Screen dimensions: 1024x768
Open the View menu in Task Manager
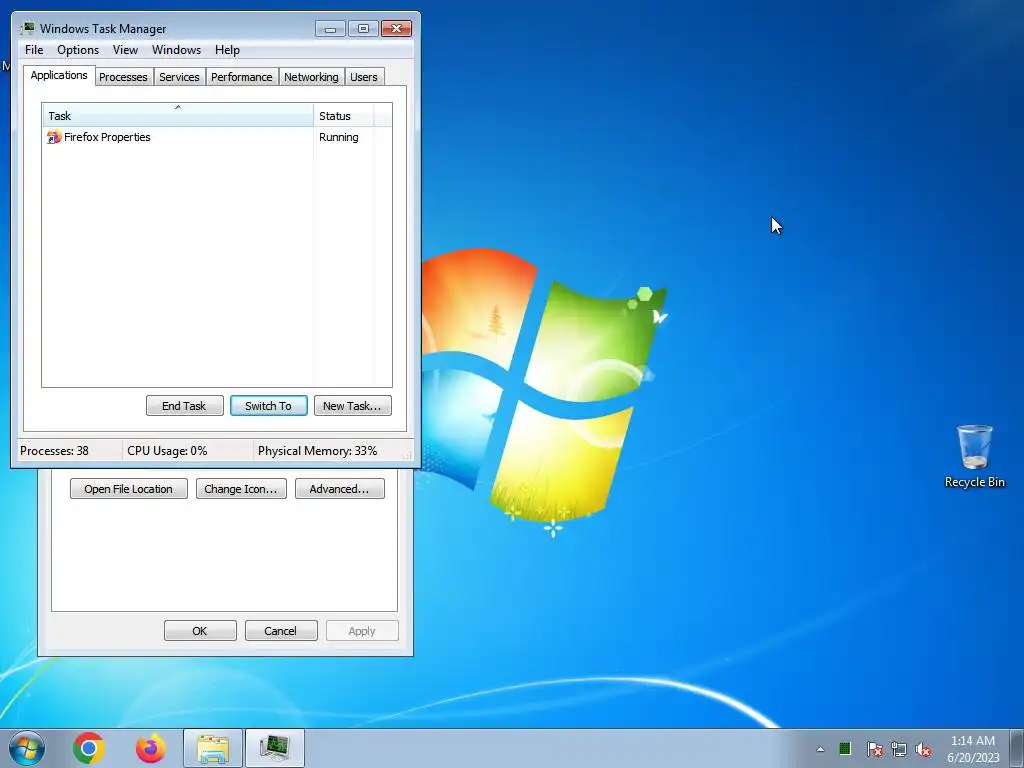click(x=125, y=50)
